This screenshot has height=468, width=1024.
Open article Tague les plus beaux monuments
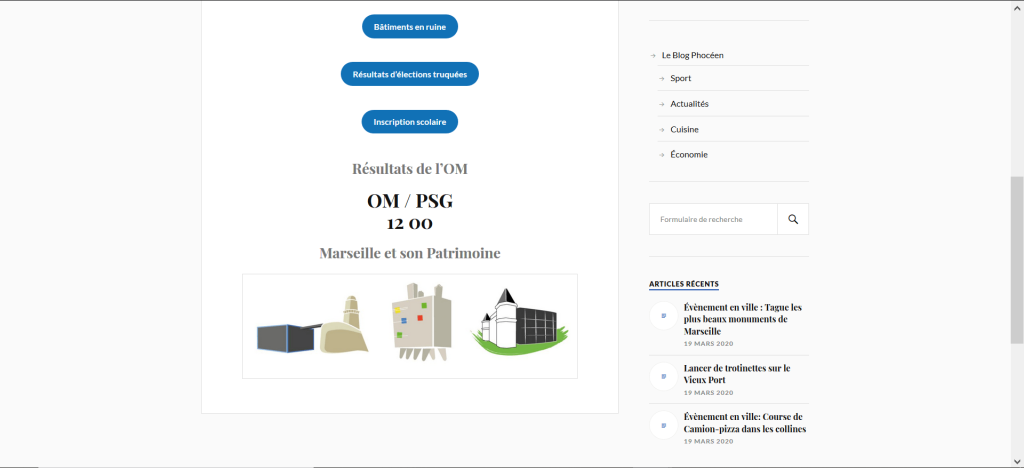coord(743,319)
